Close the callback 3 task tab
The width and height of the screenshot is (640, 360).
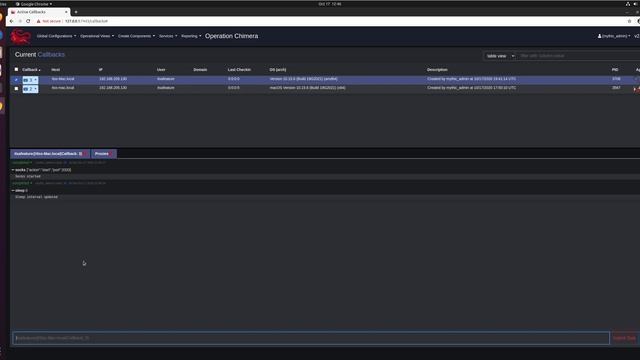[85, 154]
